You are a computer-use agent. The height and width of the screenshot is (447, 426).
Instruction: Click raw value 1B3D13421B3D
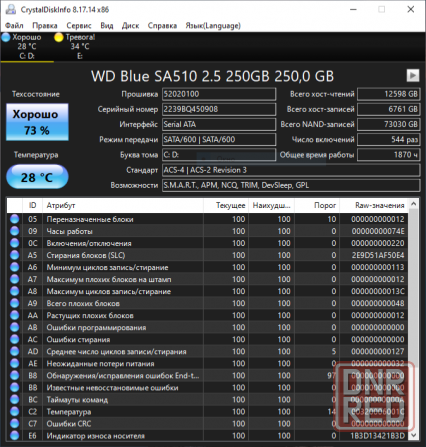click(378, 436)
